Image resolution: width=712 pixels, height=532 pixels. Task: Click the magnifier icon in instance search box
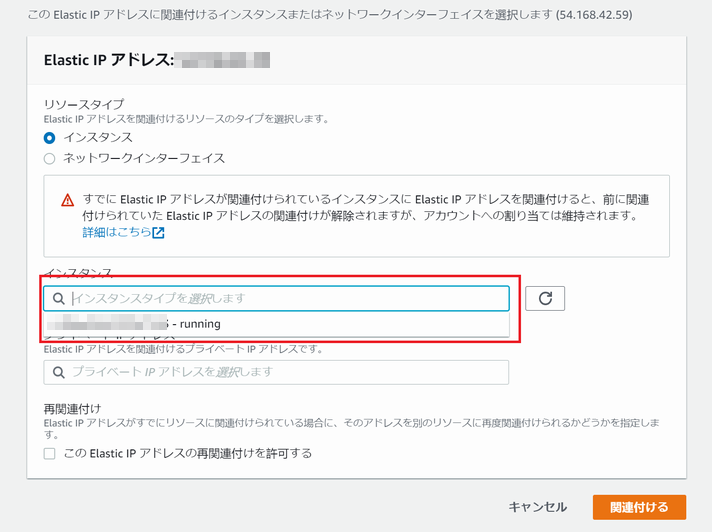click(59, 298)
